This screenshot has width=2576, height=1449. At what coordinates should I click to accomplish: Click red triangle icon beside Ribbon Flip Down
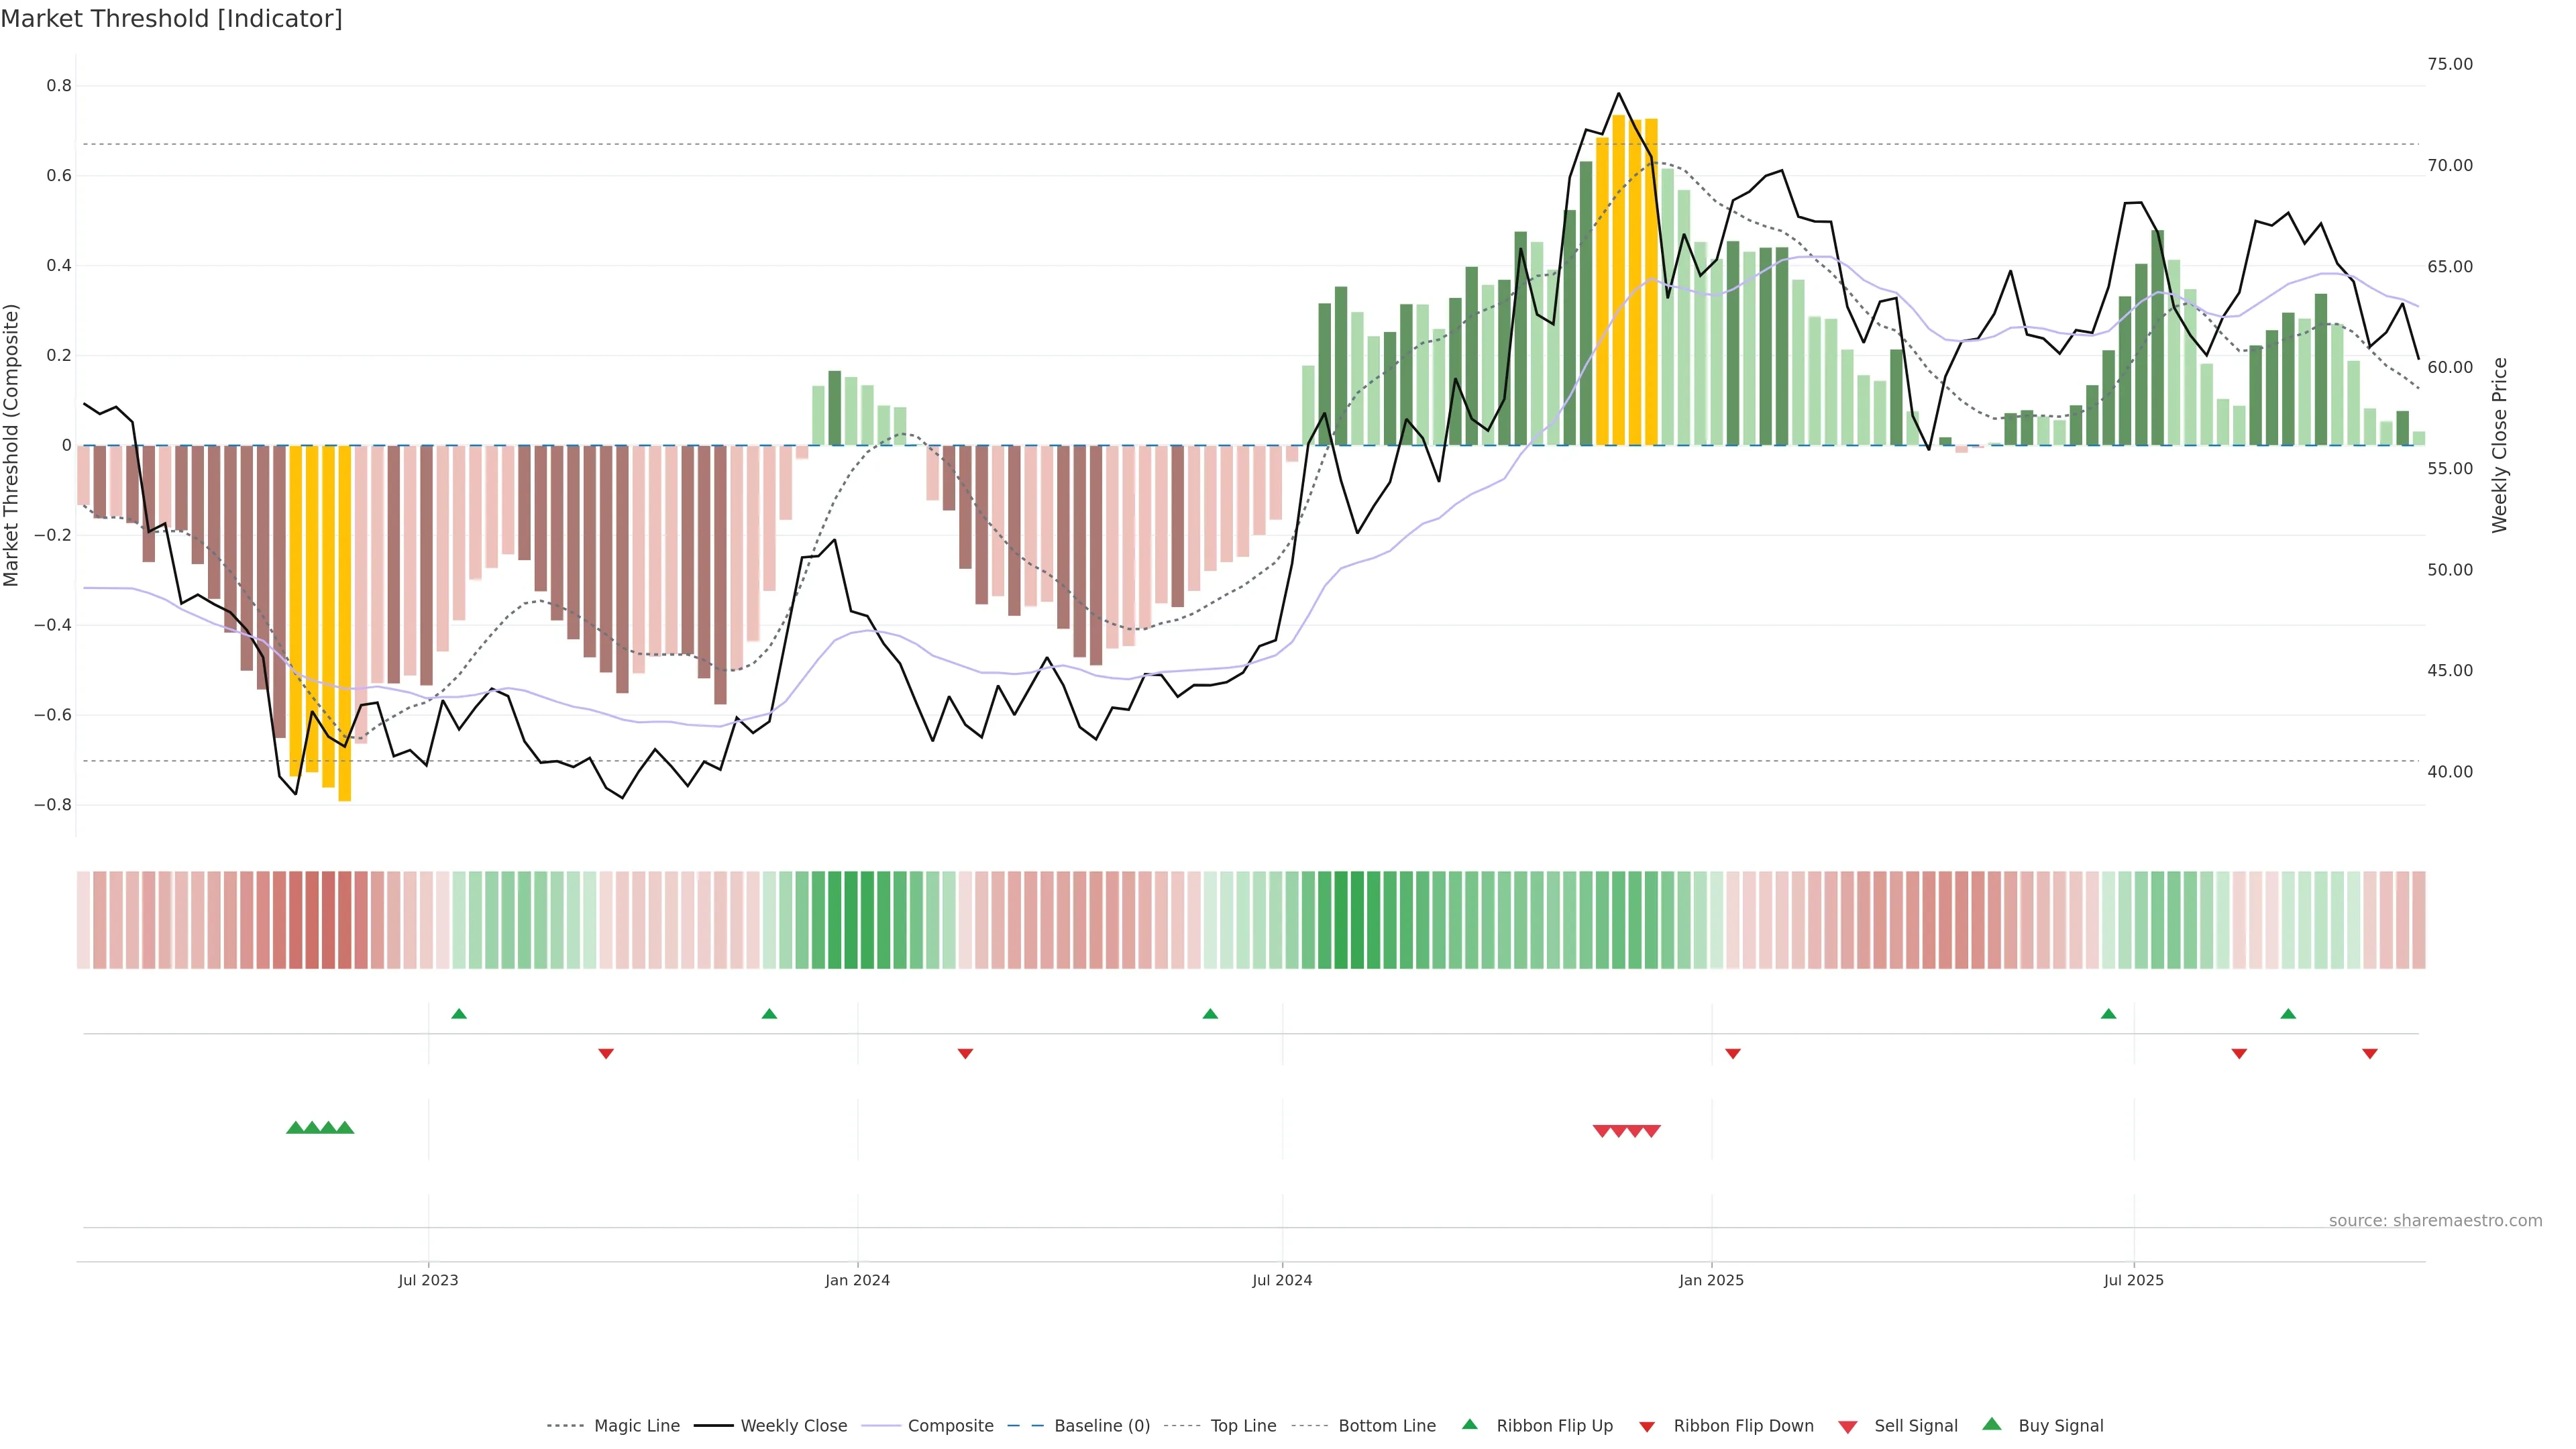[x=1646, y=1426]
